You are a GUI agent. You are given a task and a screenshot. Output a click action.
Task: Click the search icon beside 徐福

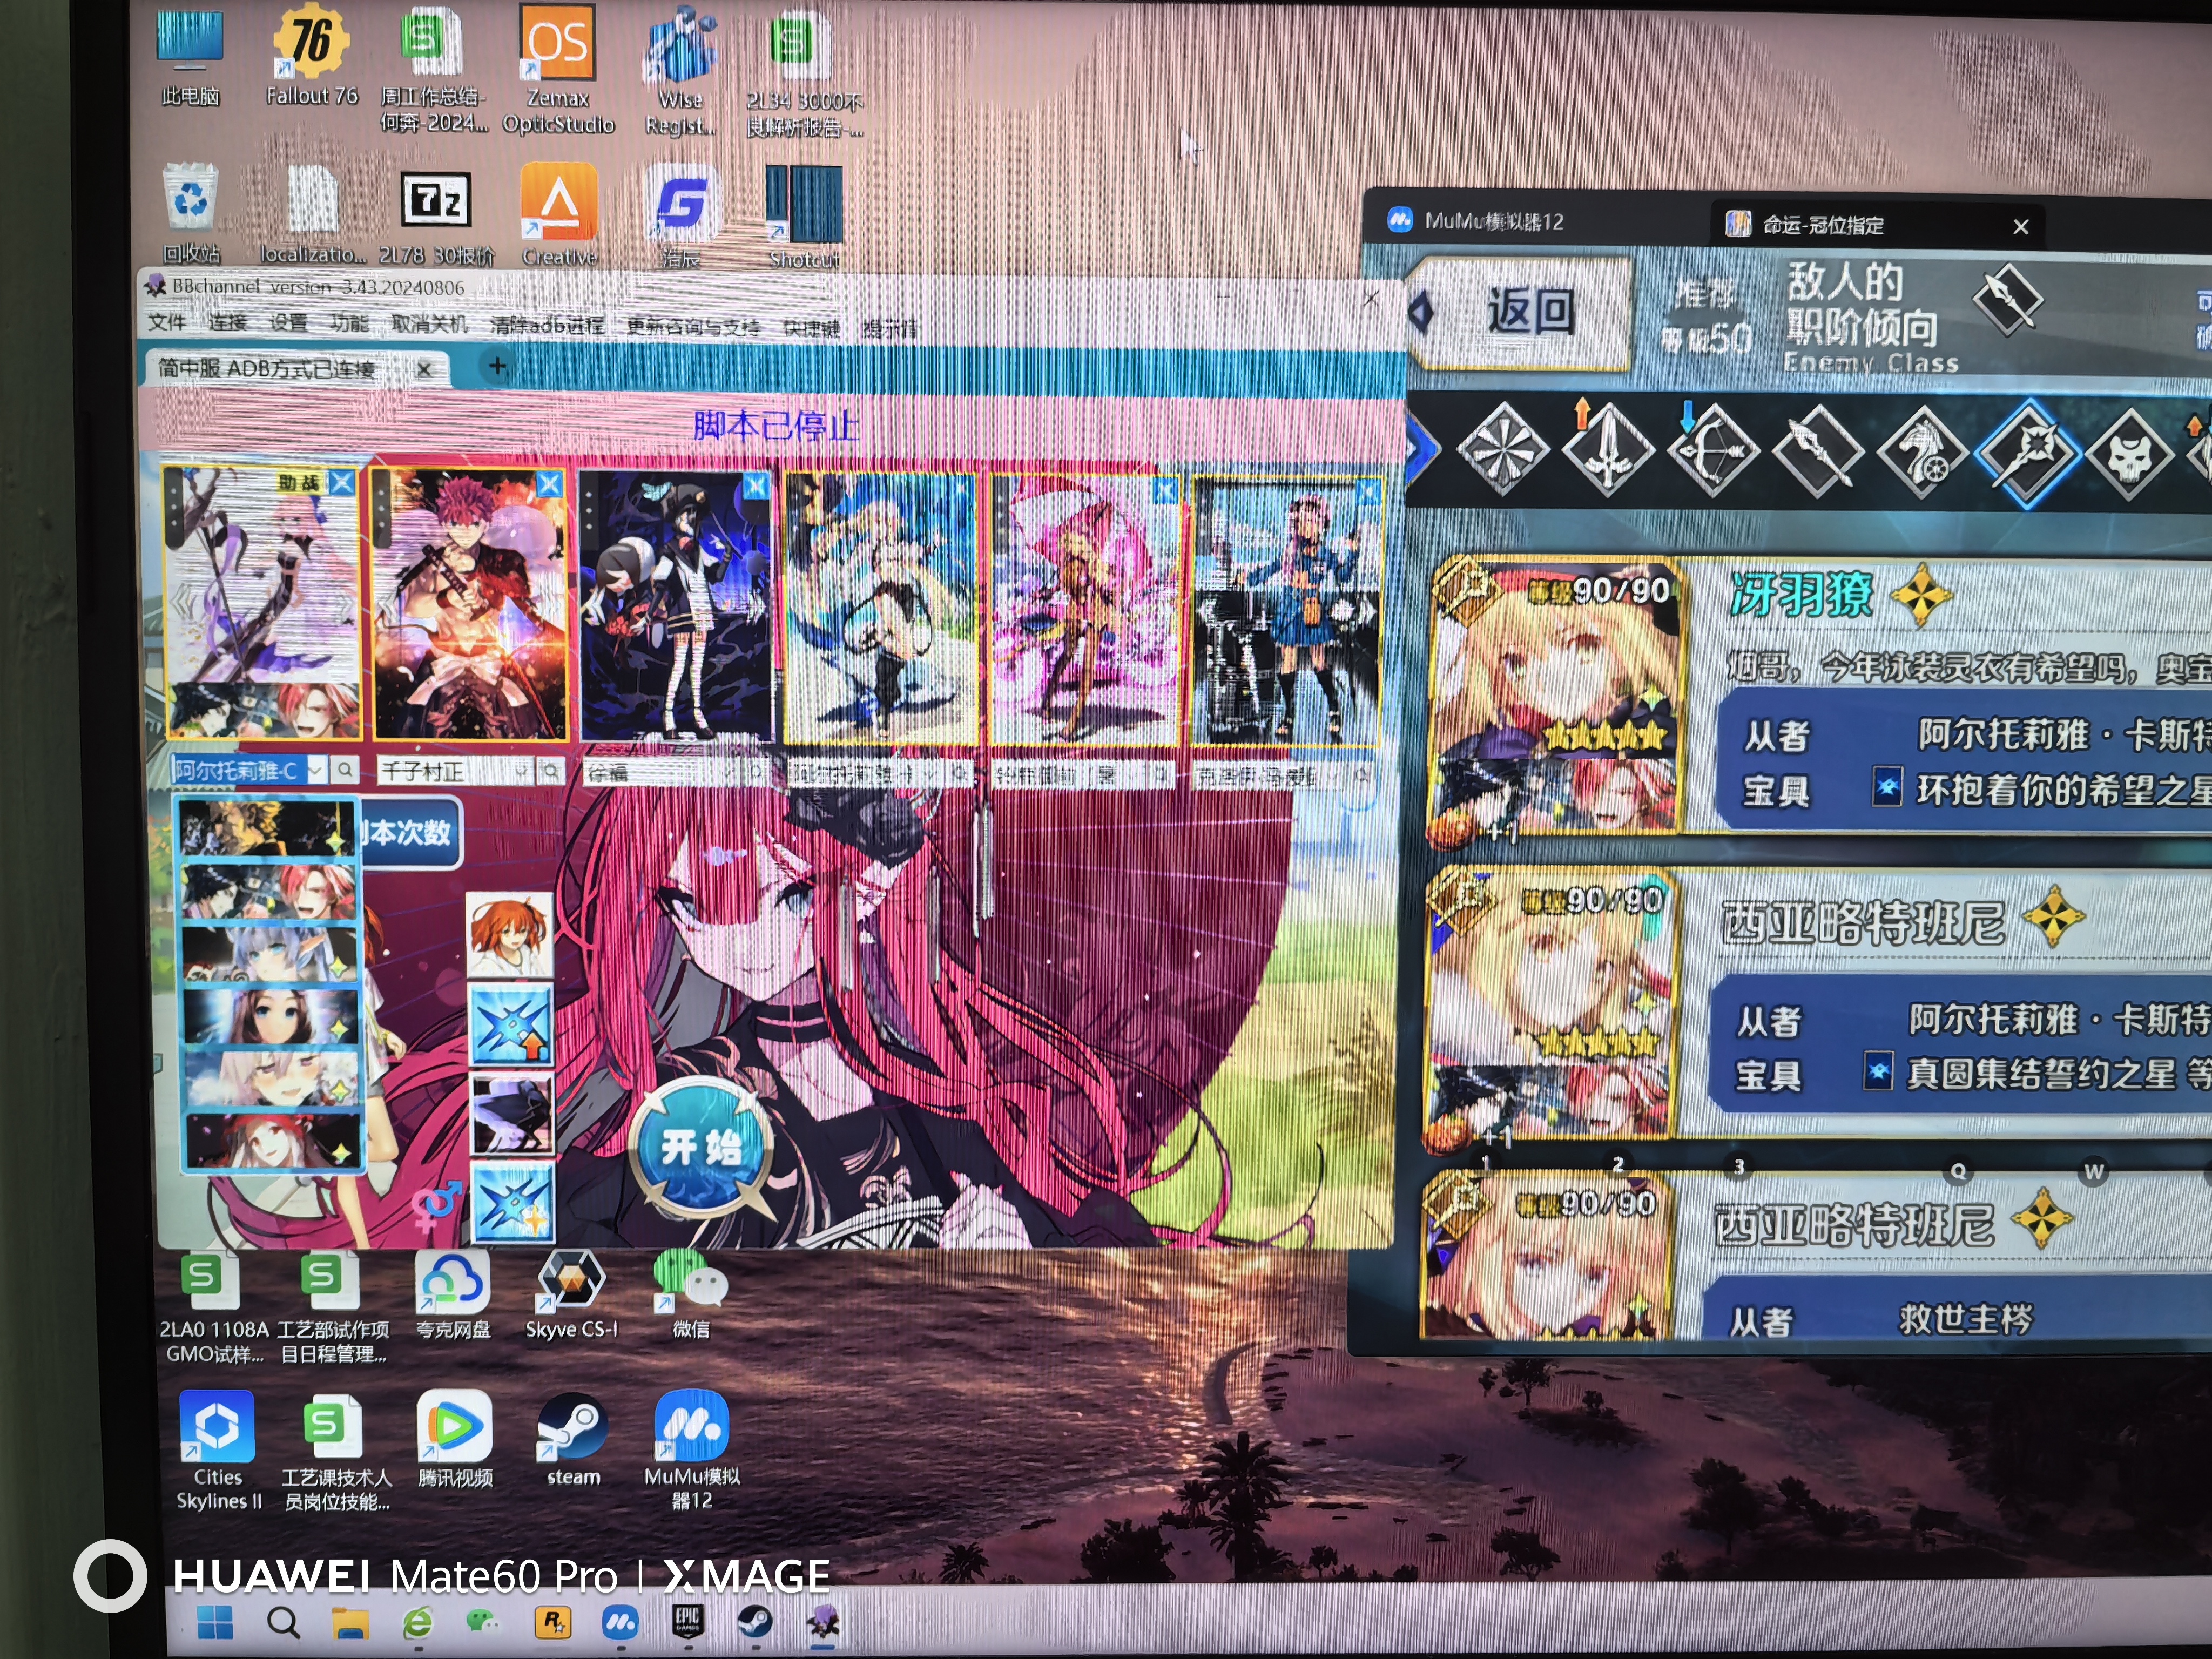(756, 773)
